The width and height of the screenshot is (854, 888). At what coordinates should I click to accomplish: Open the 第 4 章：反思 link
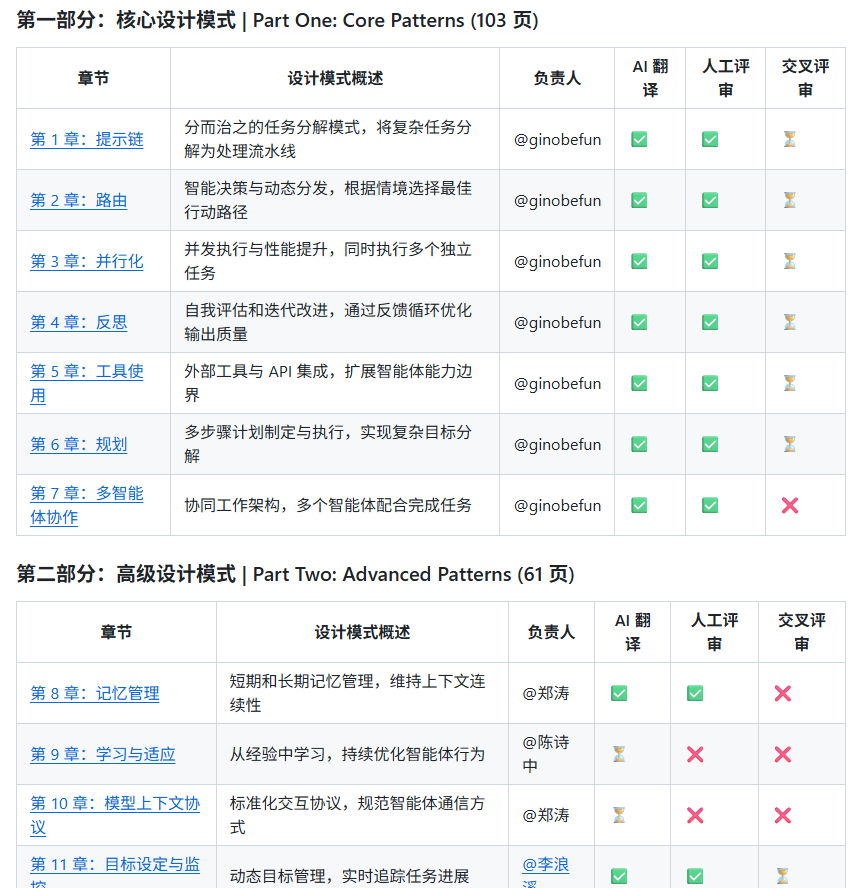point(78,322)
